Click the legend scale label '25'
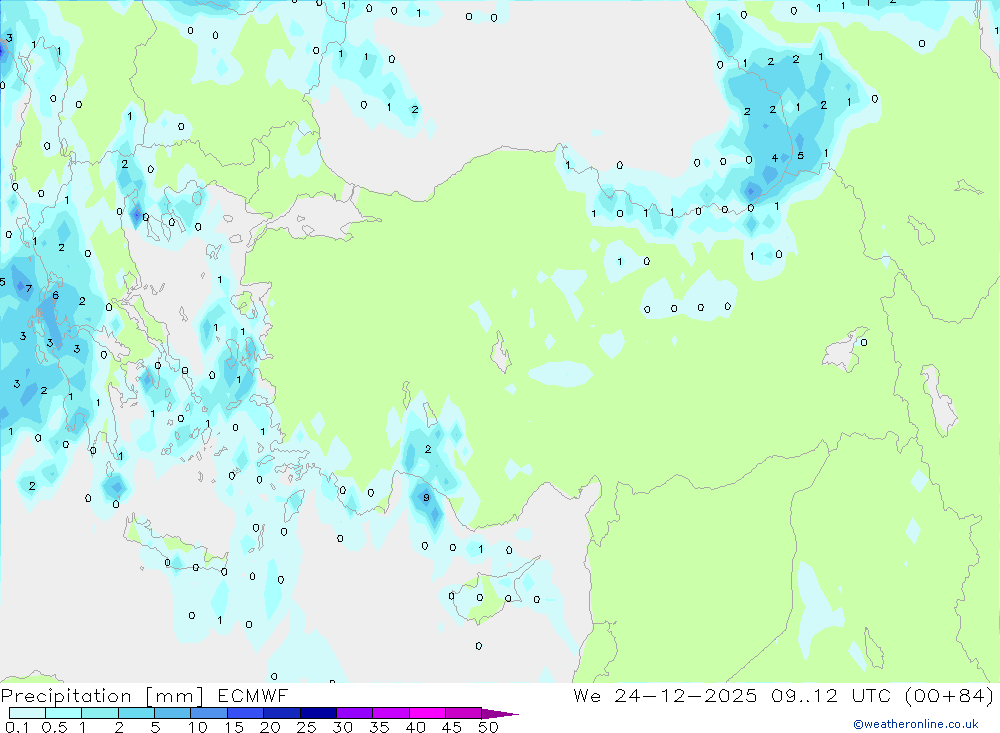This screenshot has width=1000, height=733. pos(306,727)
